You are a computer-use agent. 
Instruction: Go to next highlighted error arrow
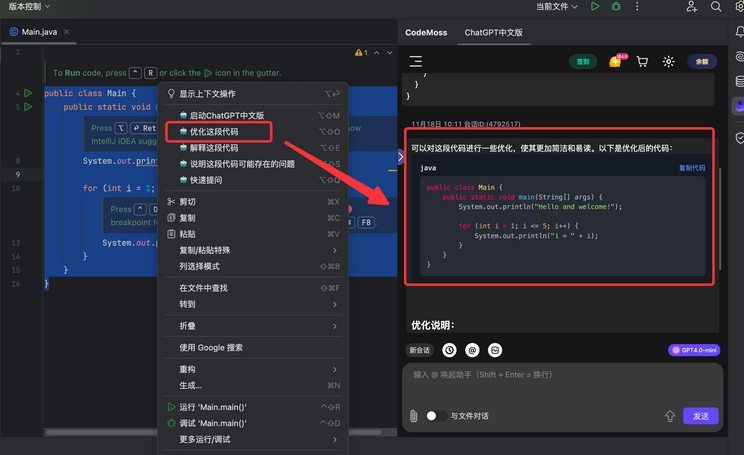[390, 53]
